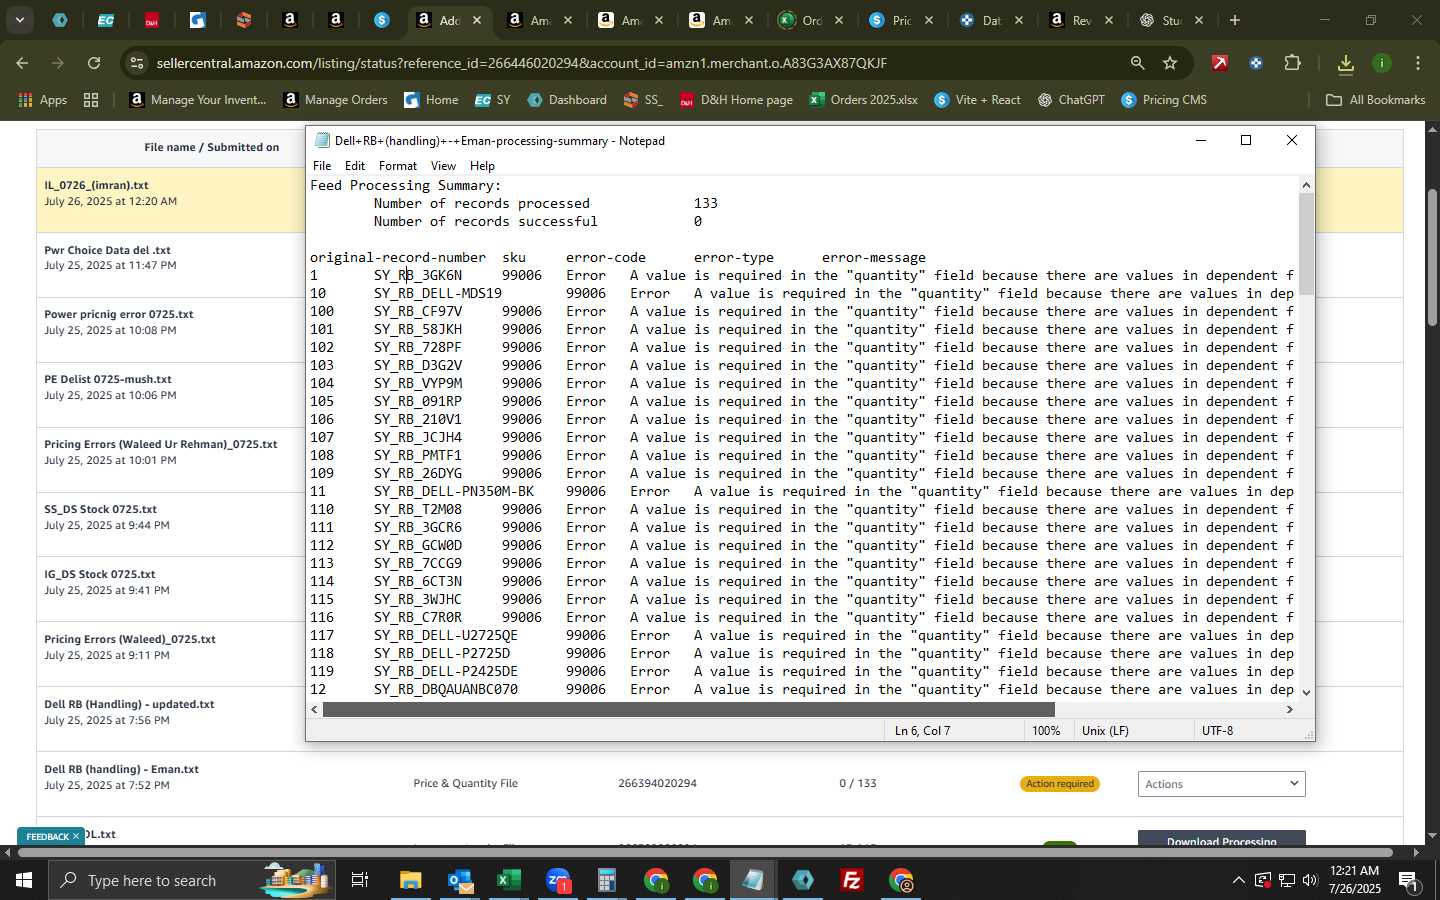Click the taskbar clock showing 12:21 AM
Image resolution: width=1440 pixels, height=900 pixels.
tap(1355, 880)
